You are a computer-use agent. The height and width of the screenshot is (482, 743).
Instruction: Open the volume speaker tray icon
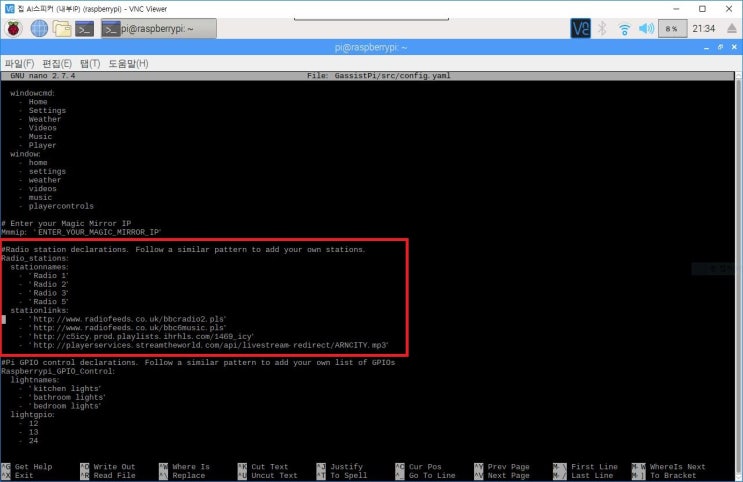click(646, 29)
